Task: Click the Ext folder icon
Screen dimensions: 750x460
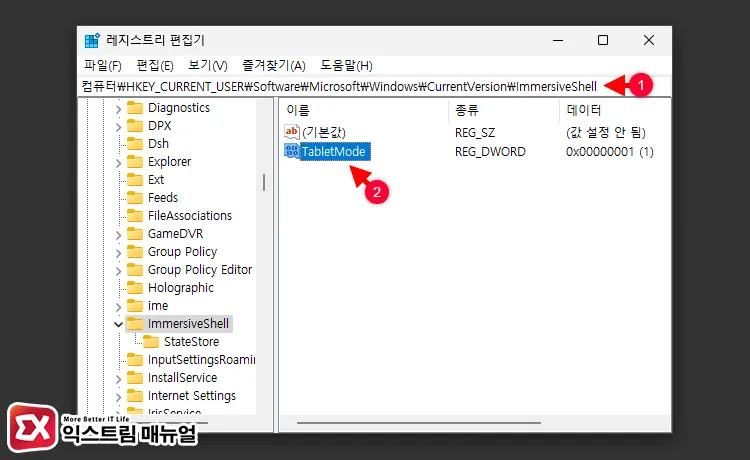Action: point(135,180)
